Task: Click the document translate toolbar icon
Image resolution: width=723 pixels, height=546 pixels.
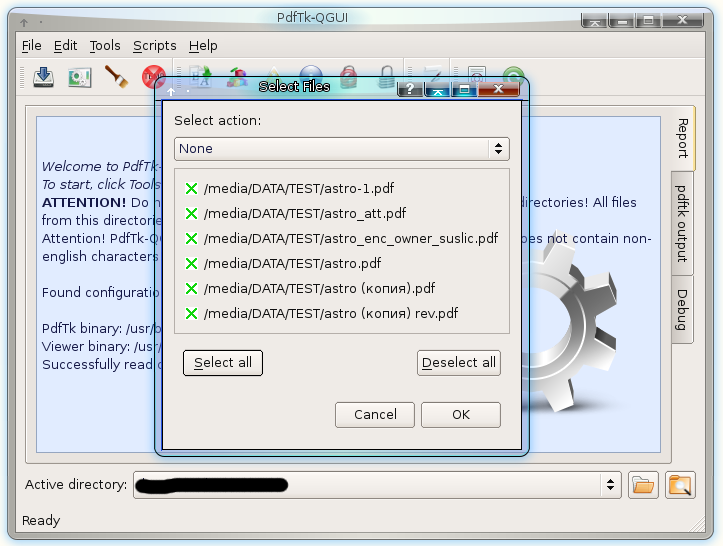Action: coord(201,76)
